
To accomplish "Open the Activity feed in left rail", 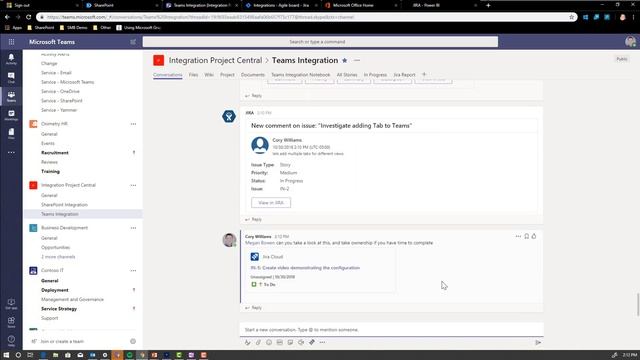I will pos(11,59).
